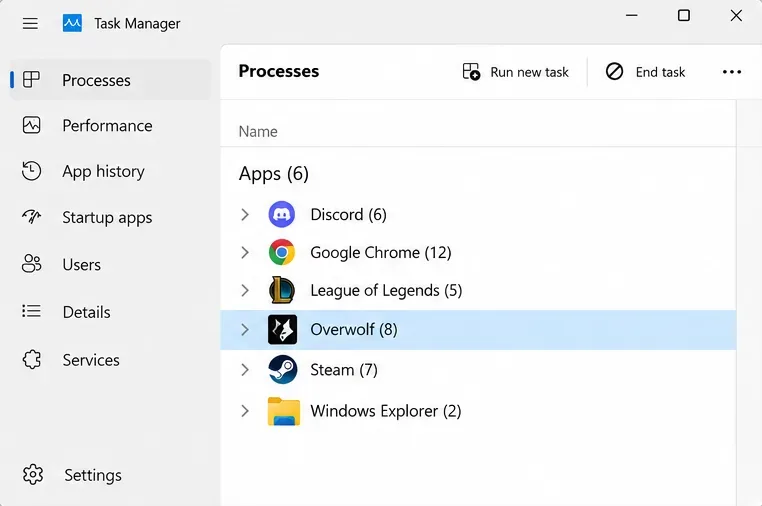
Task: Go to the Users page
Action: point(111,264)
